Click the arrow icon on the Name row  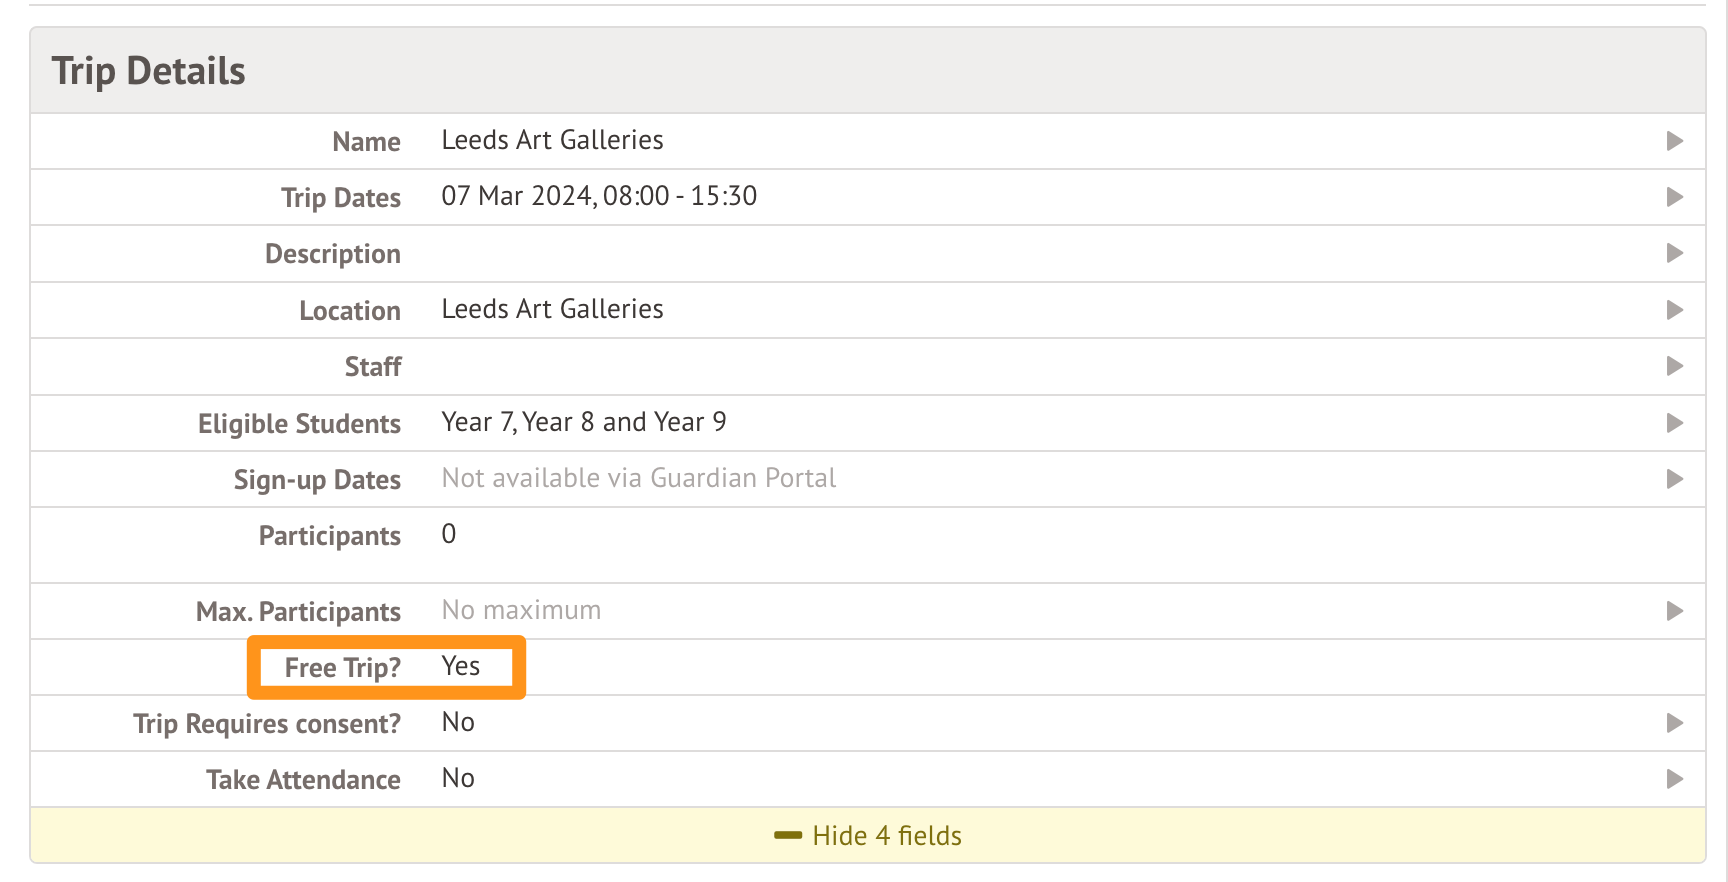click(1674, 141)
